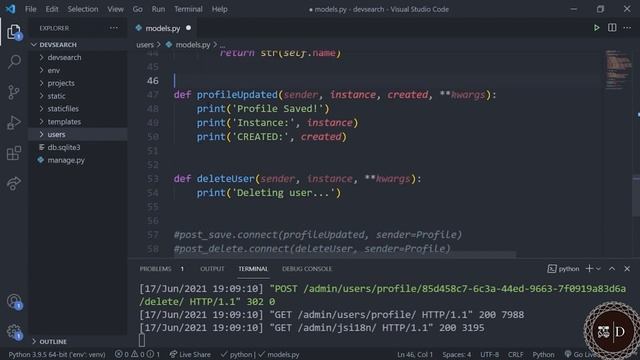Create a new terminal with plus icon

pyautogui.click(x=589, y=268)
